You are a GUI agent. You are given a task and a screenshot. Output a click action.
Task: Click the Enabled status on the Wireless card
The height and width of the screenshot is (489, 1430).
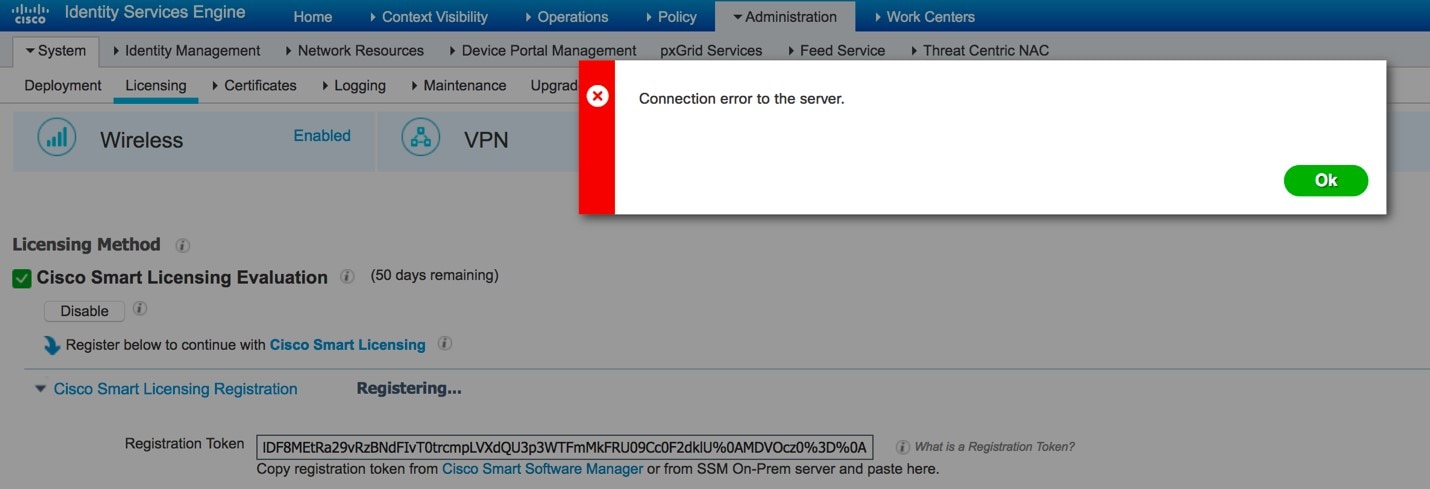322,135
